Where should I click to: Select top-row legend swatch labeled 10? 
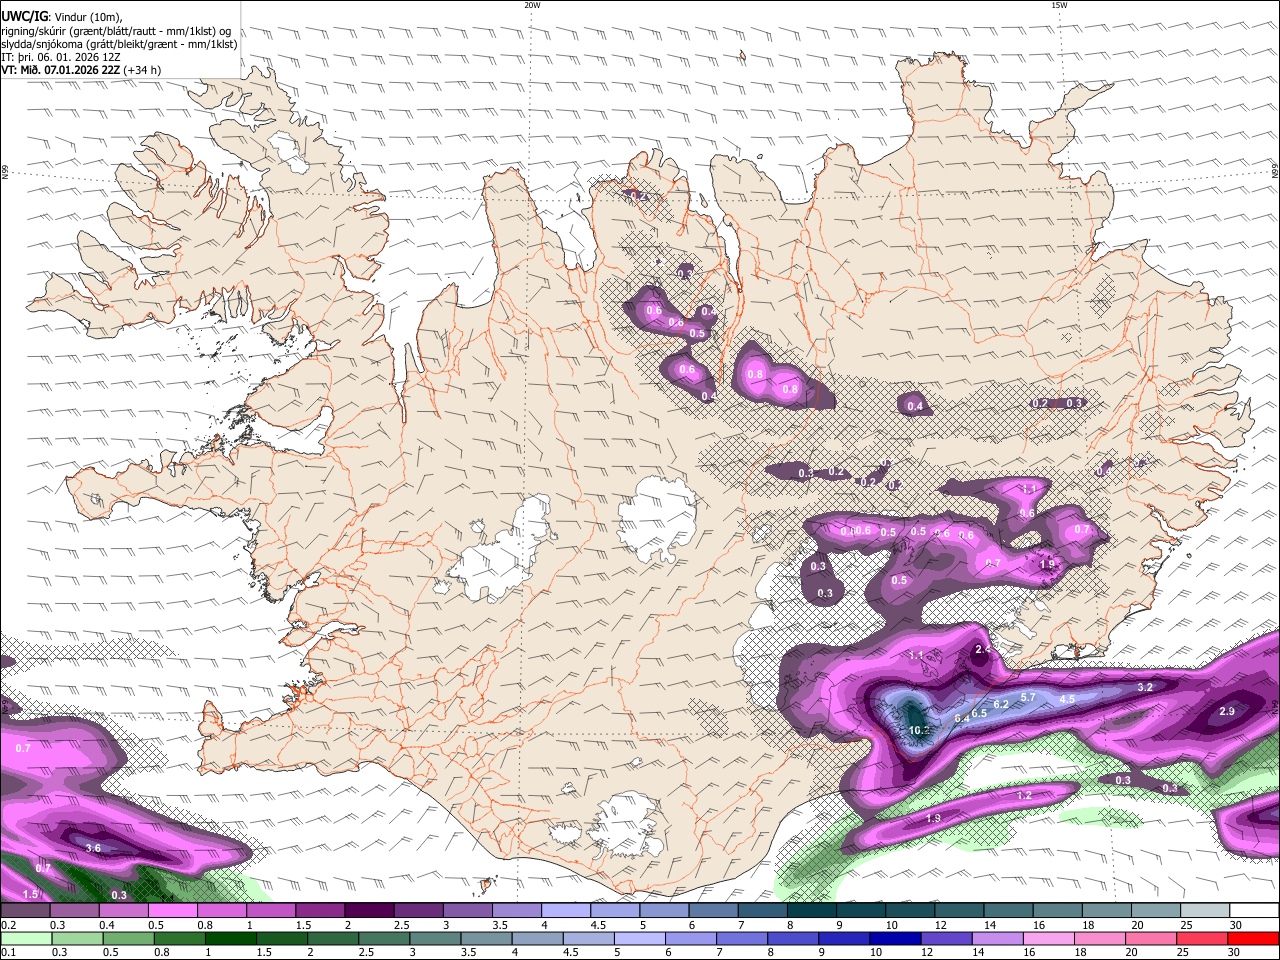tap(911, 911)
